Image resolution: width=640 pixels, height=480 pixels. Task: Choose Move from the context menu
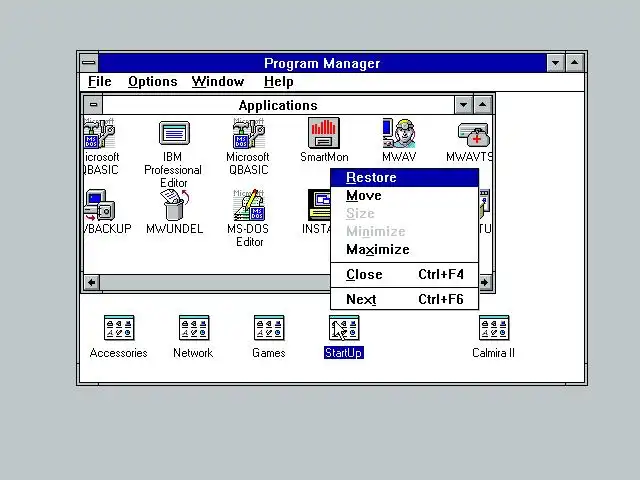click(404, 196)
